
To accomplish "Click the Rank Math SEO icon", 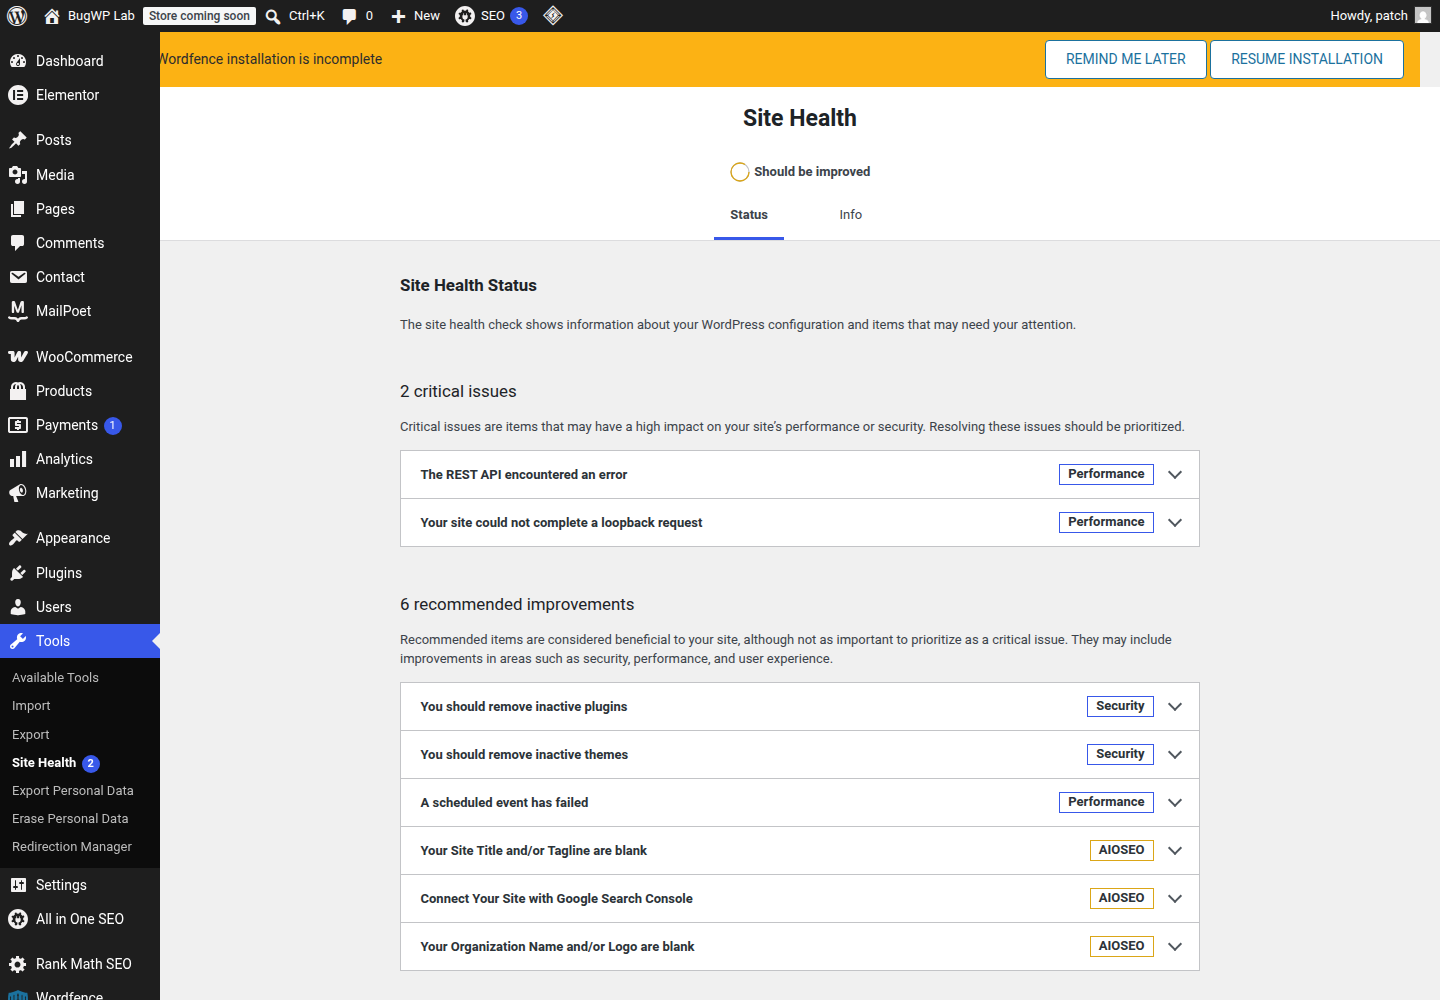I will [18, 964].
